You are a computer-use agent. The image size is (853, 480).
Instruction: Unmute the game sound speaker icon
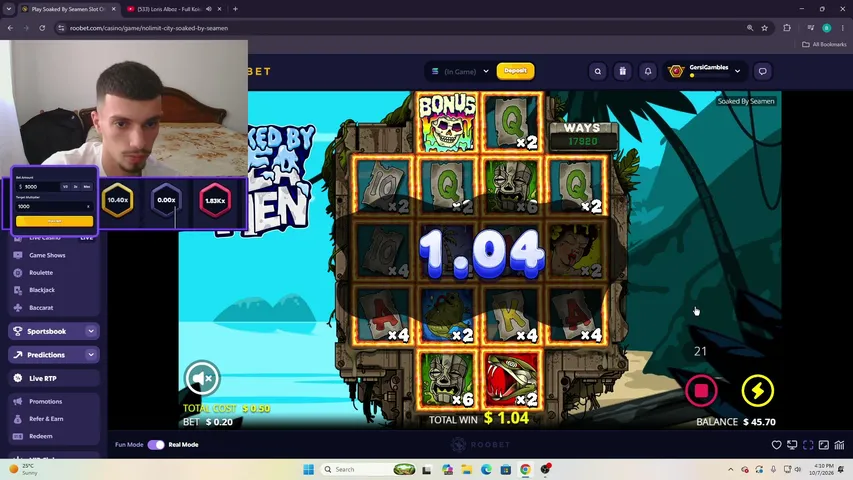coord(202,378)
